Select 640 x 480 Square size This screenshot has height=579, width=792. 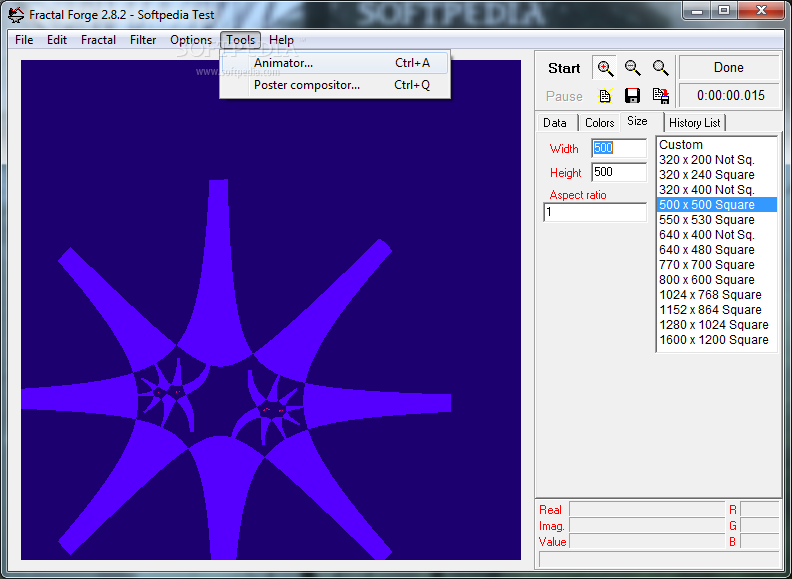coord(716,250)
